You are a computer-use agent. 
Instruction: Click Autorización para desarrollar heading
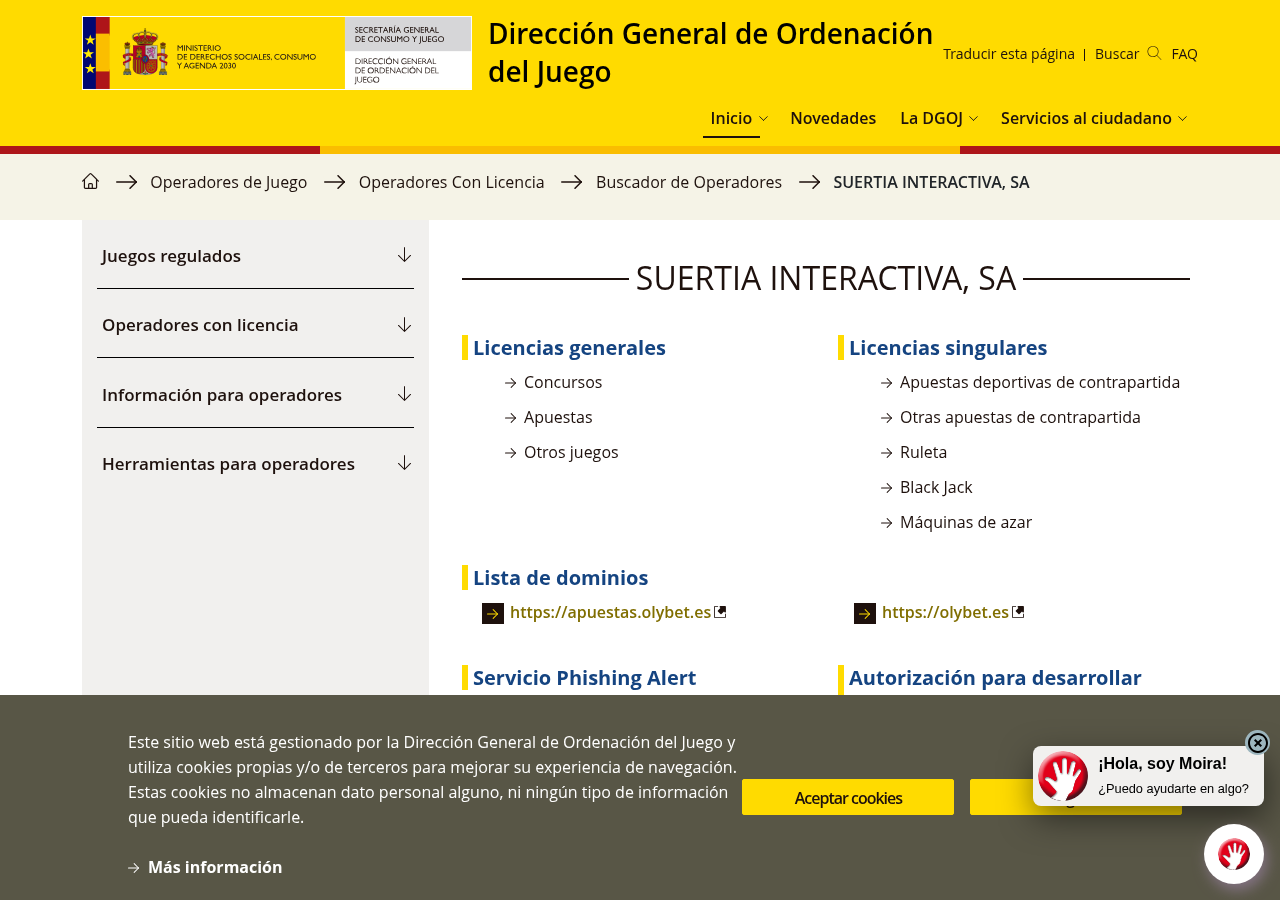[995, 678]
